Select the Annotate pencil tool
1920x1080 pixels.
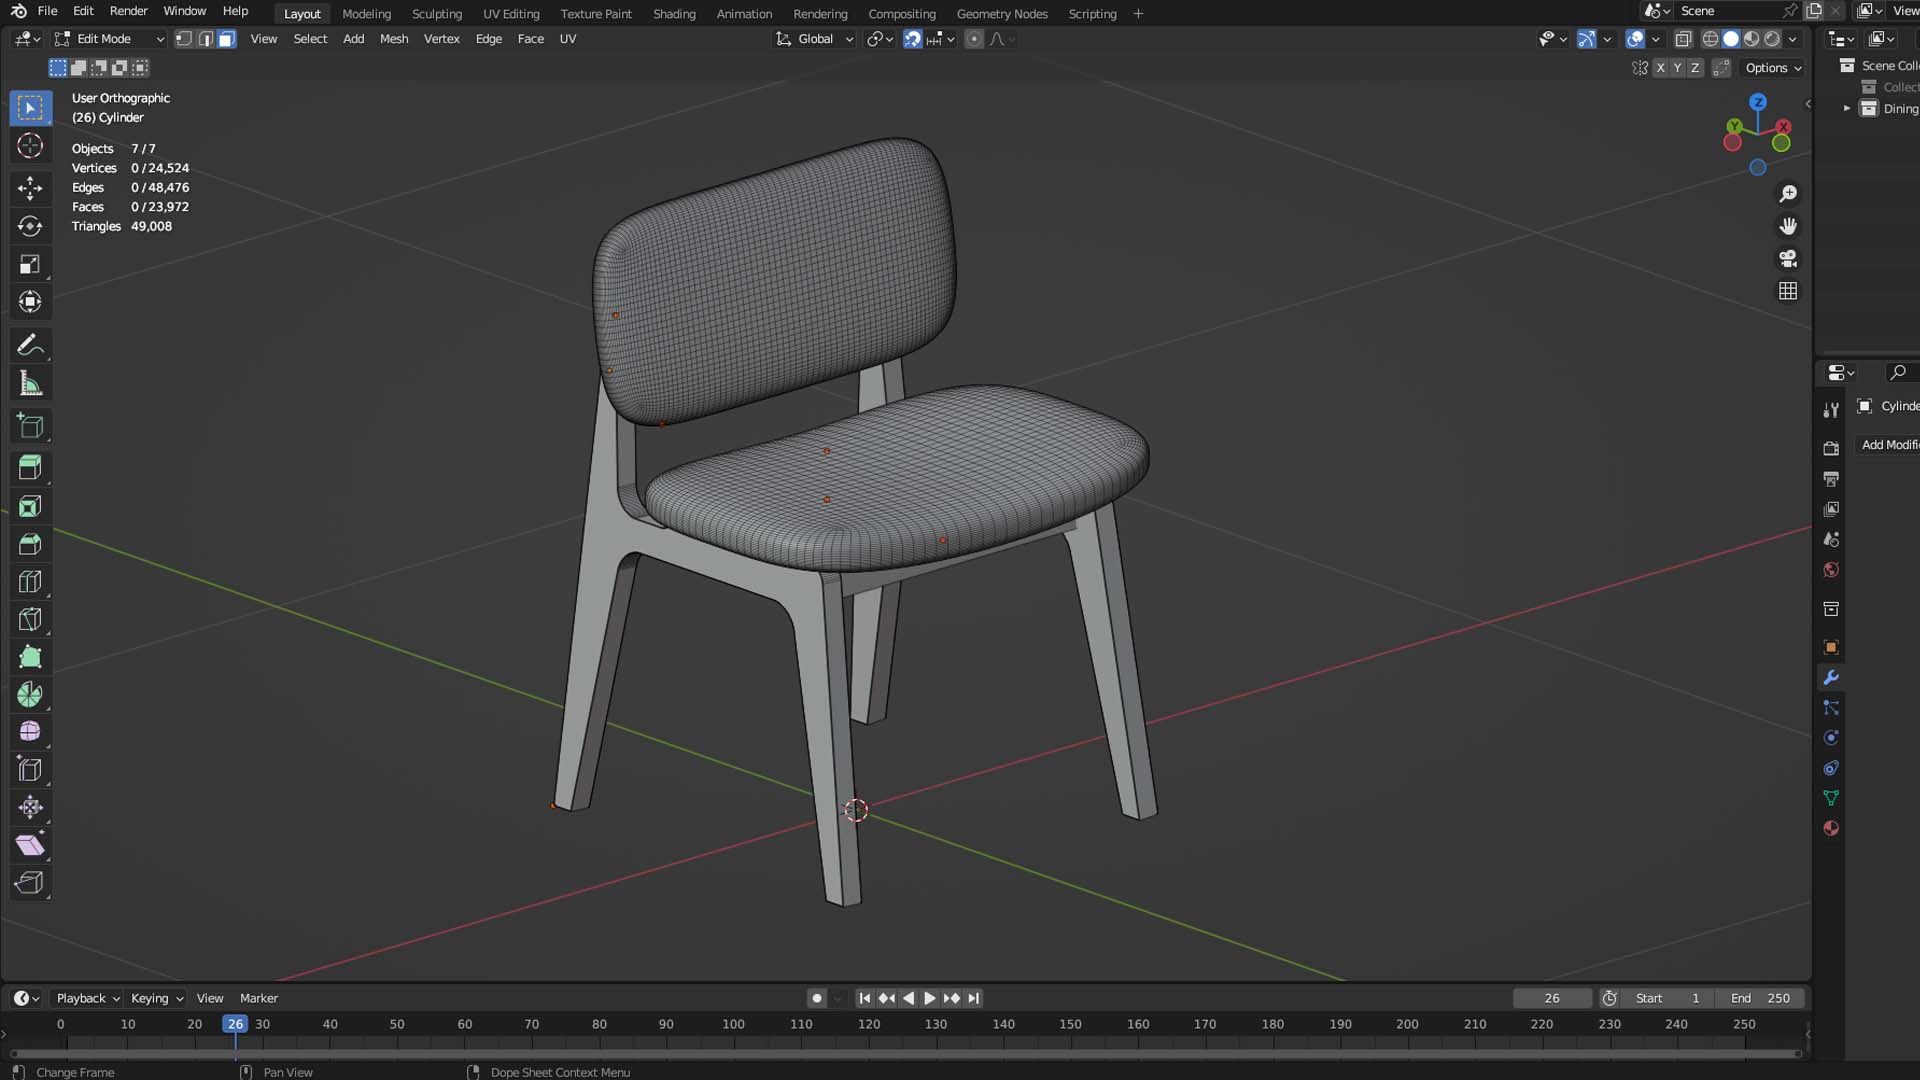30,345
